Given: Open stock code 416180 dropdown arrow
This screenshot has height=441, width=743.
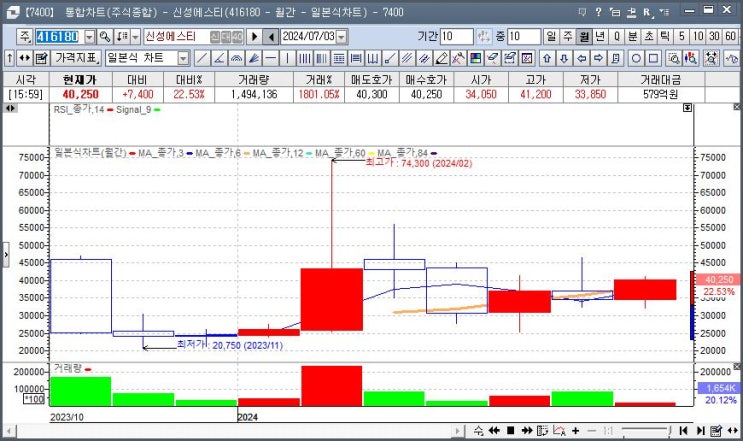Looking at the screenshot, I should 89,36.
